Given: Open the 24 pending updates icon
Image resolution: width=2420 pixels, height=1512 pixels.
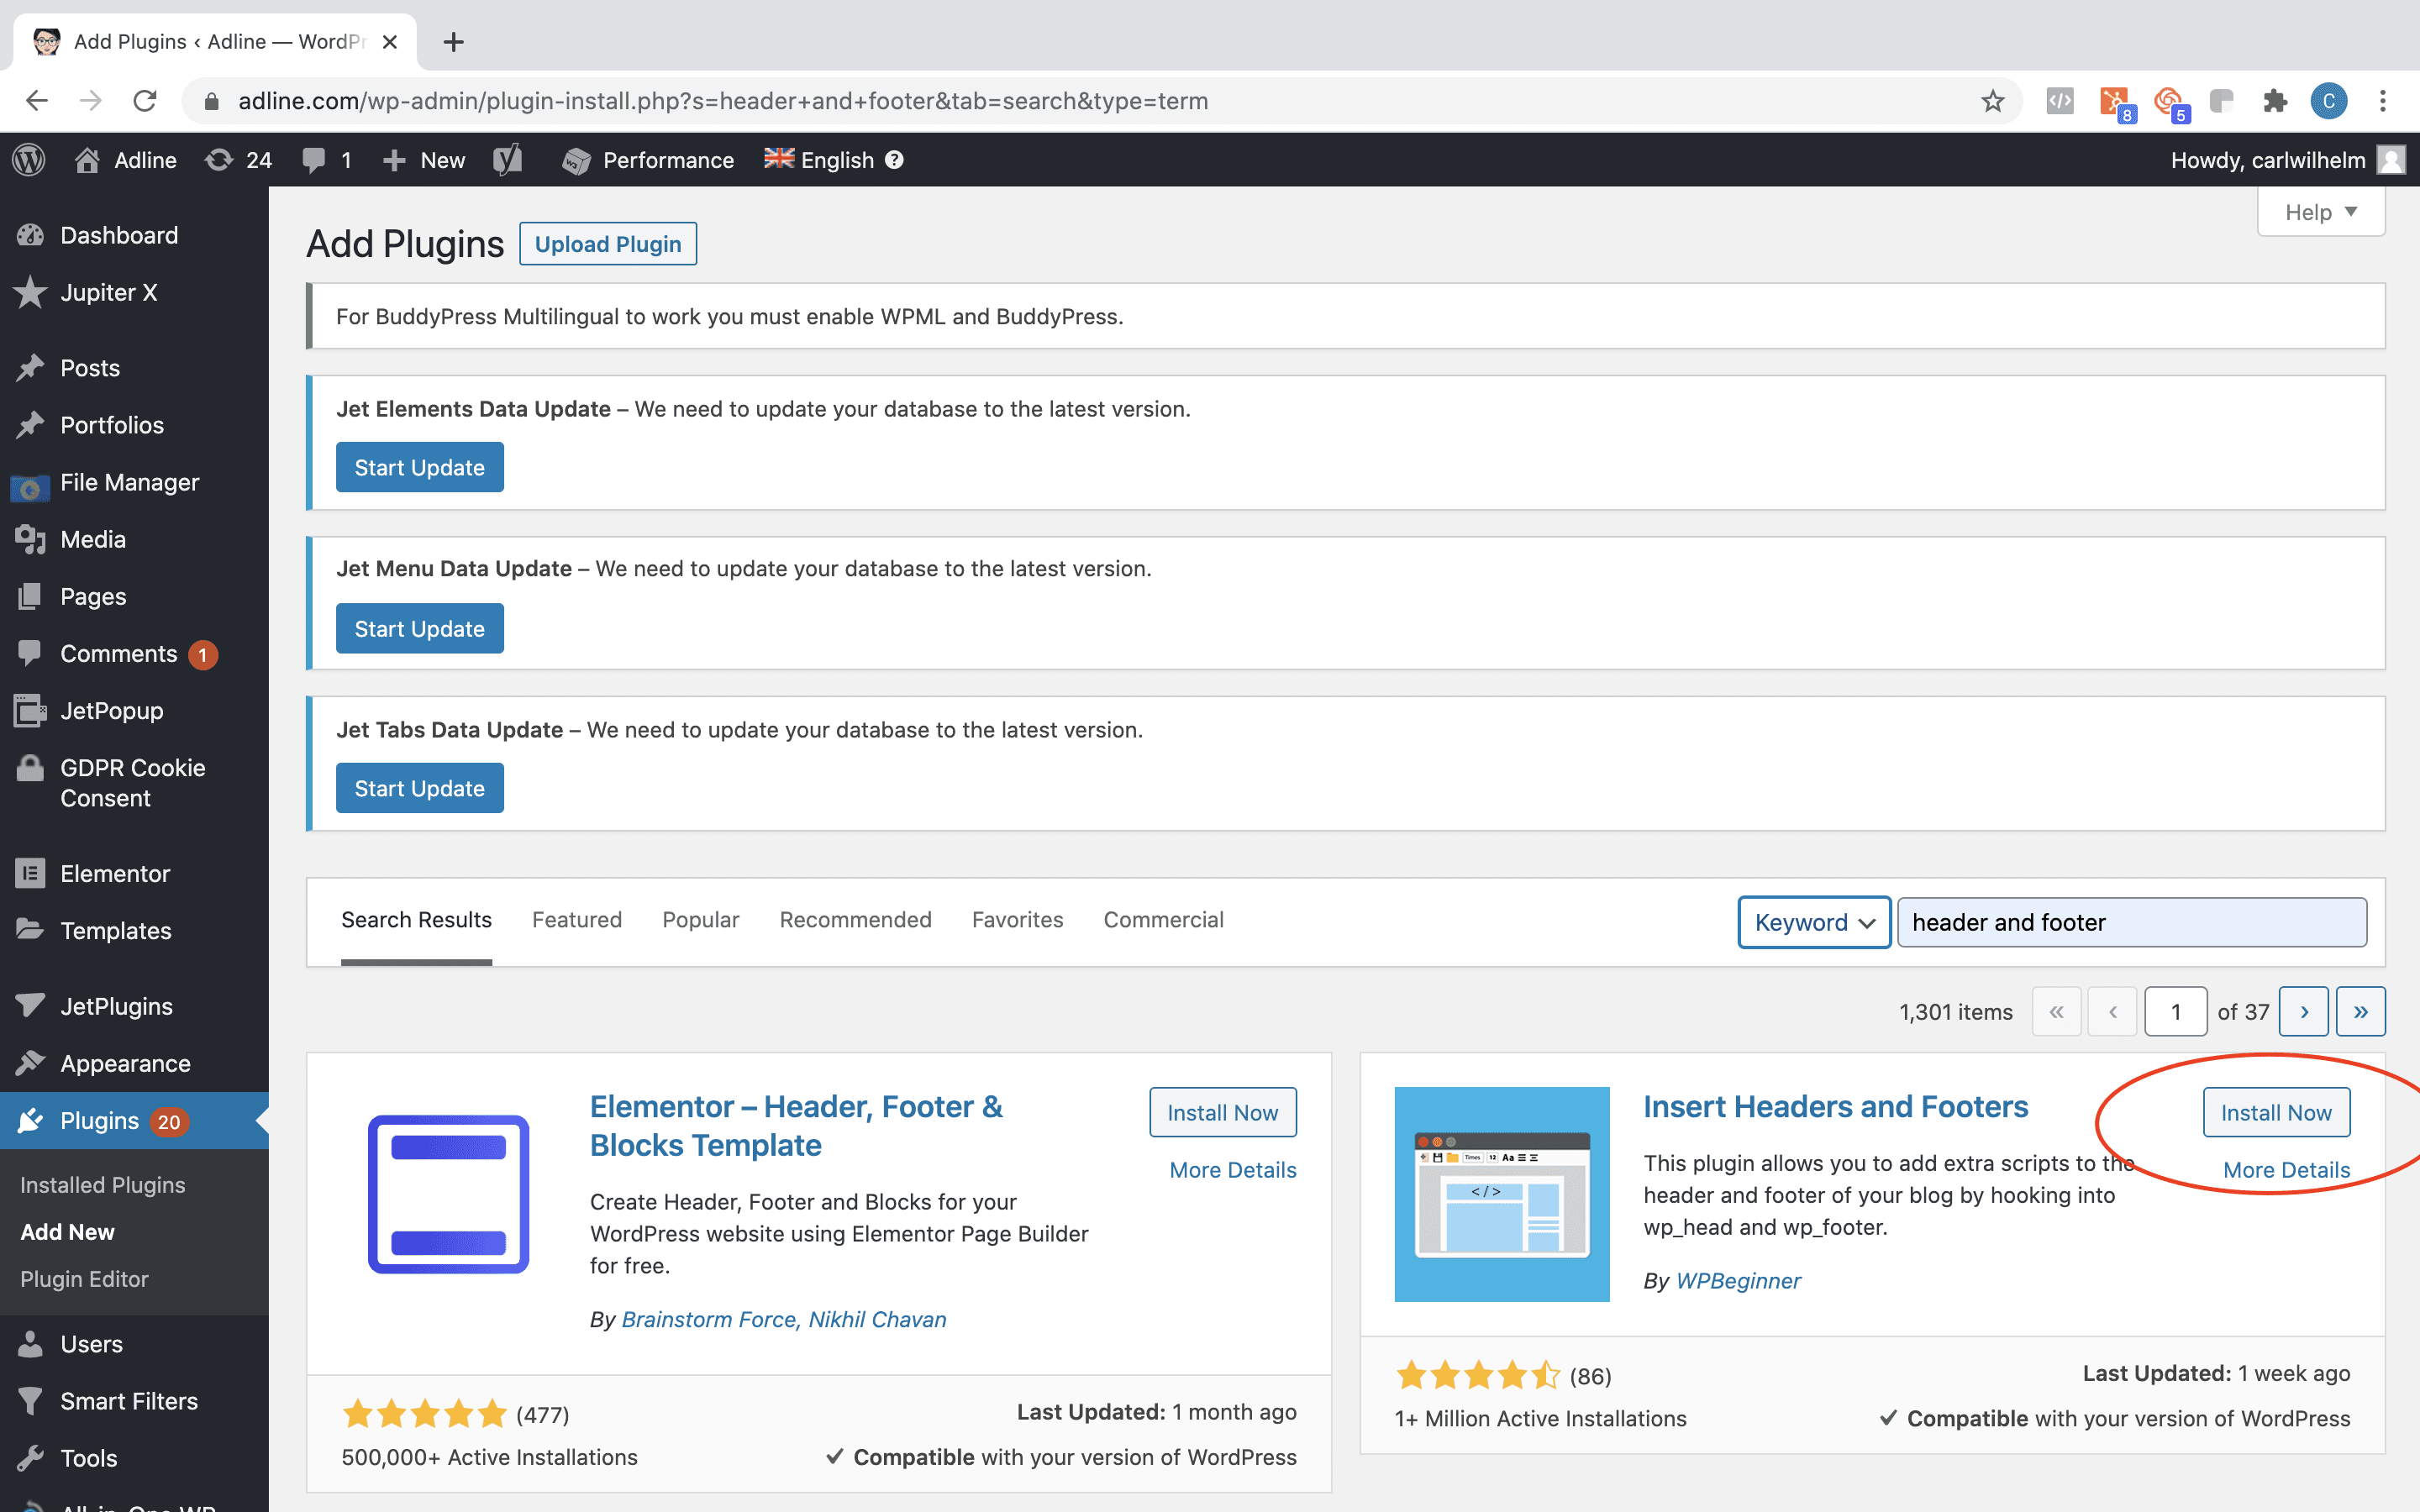Looking at the screenshot, I should 219,160.
